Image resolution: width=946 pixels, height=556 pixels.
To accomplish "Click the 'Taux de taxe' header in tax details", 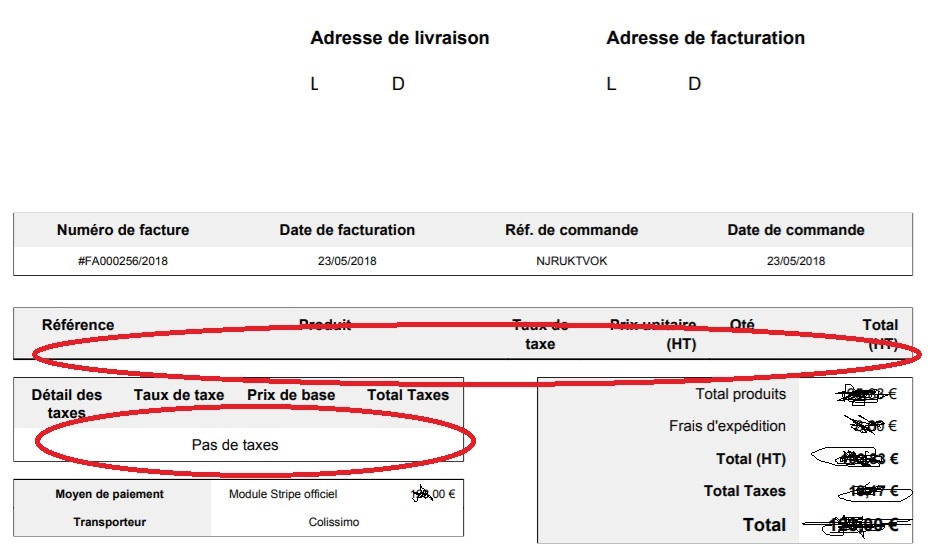I will (179, 395).
